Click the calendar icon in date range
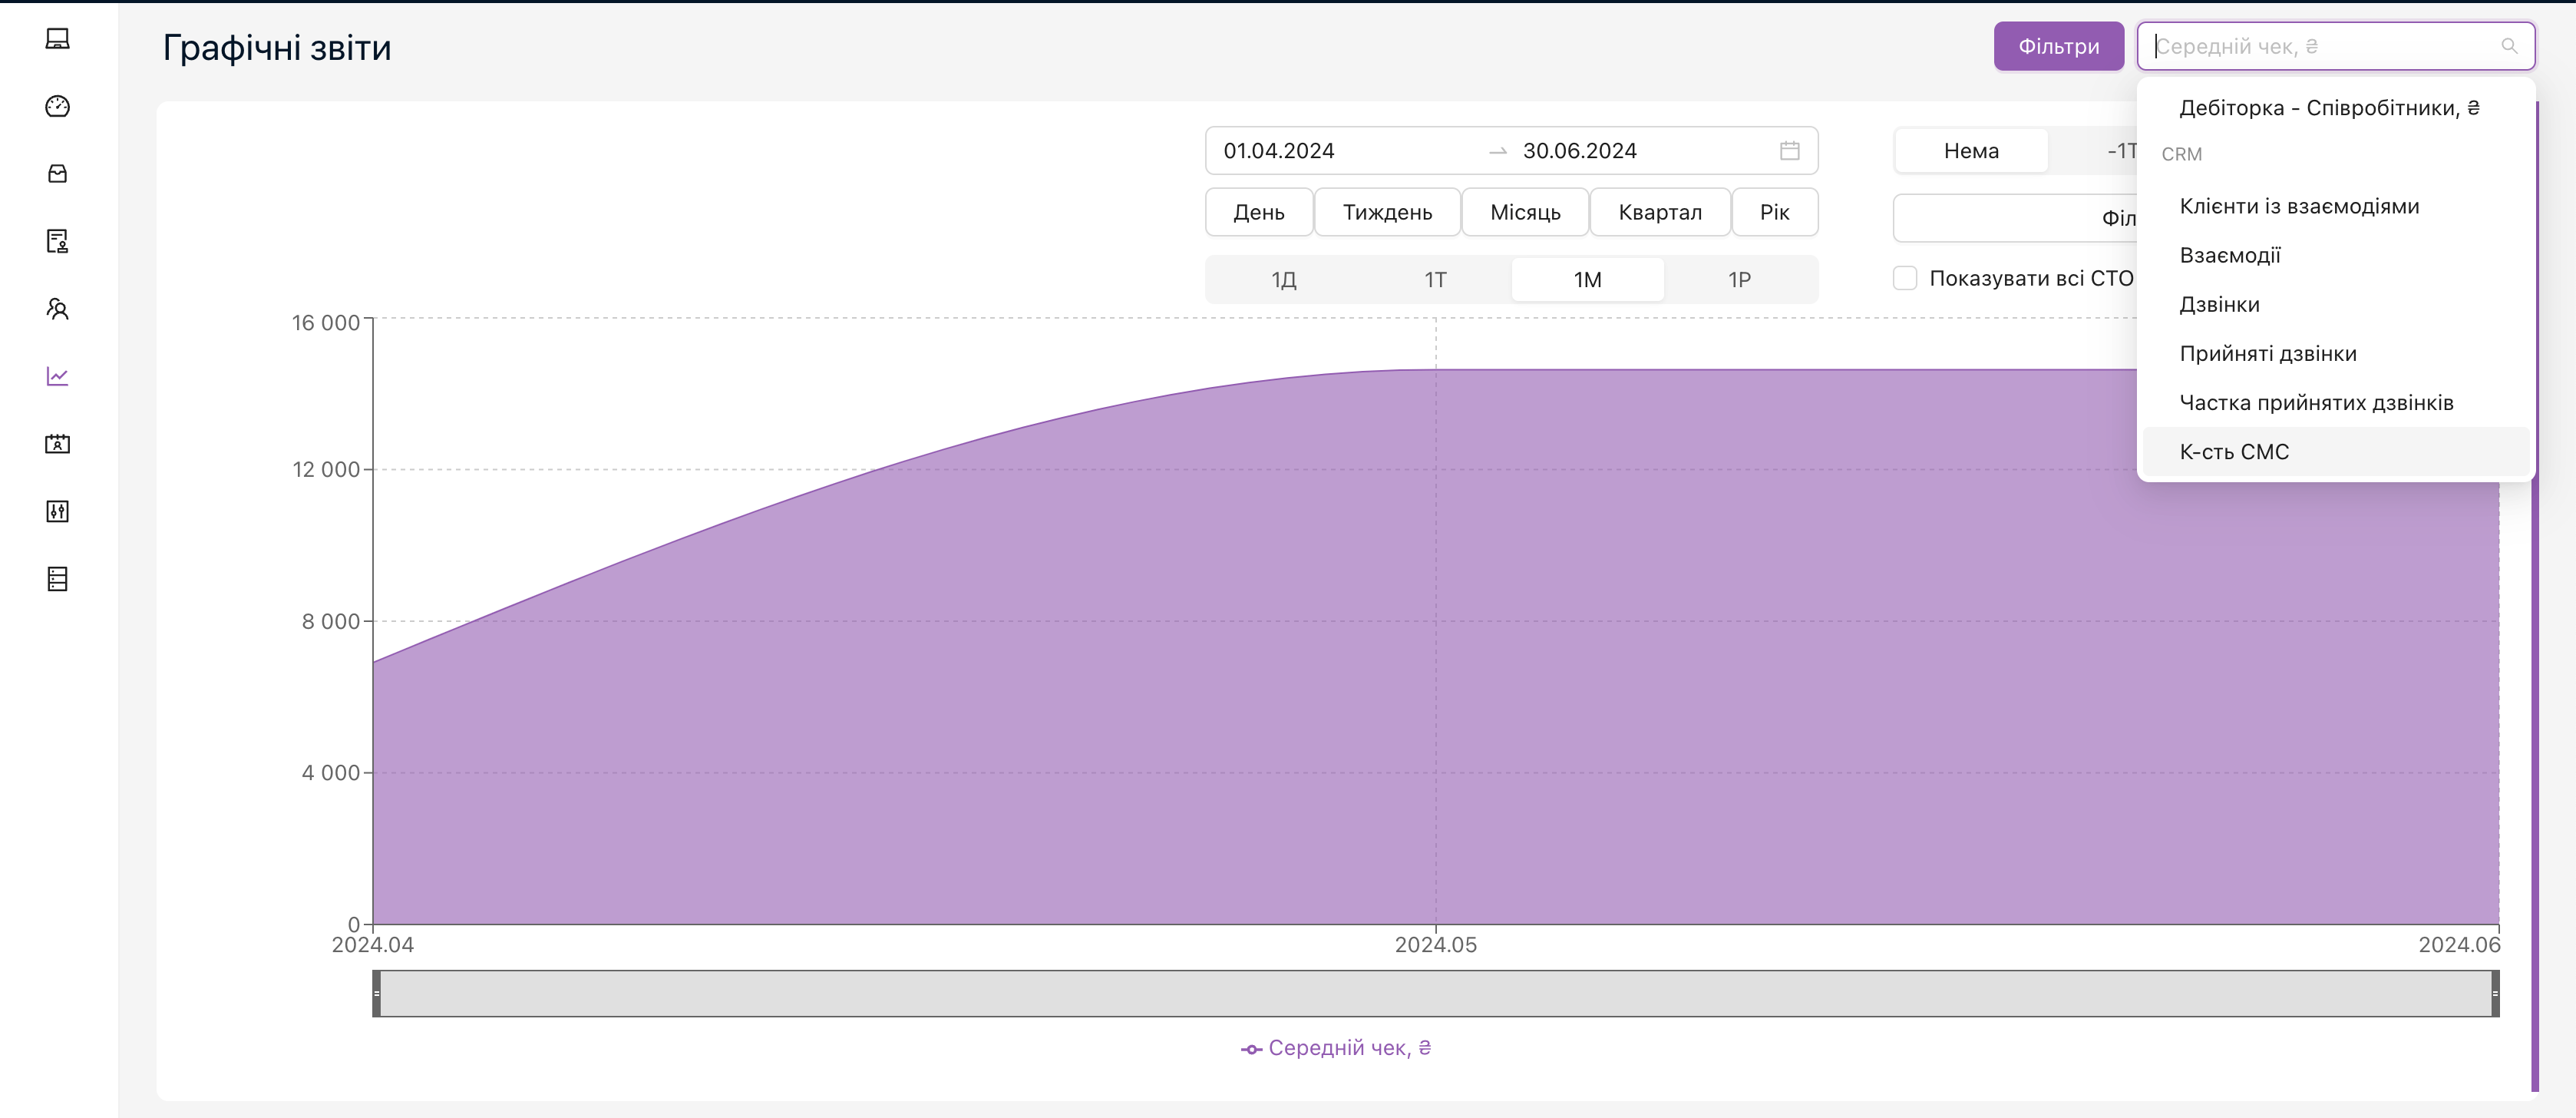The width and height of the screenshot is (2576, 1118). 1789,151
